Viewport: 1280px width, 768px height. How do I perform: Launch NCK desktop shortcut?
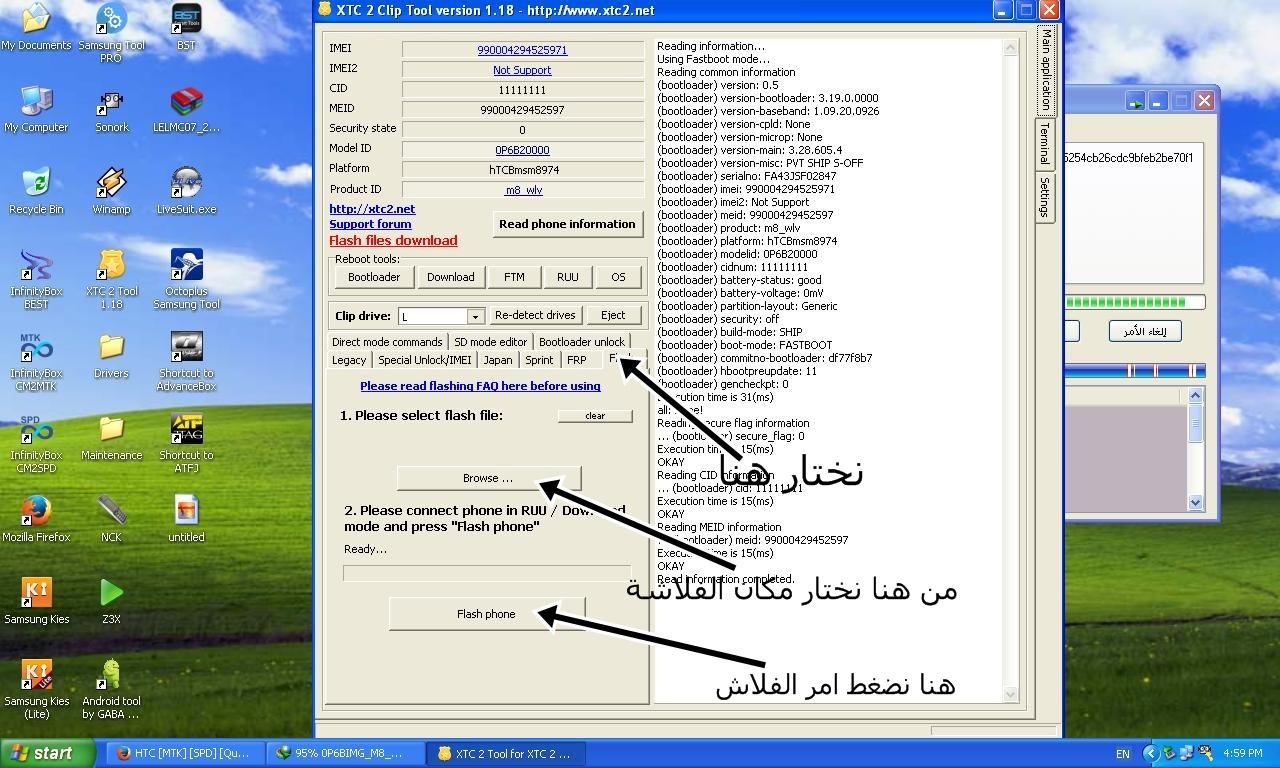tap(111, 519)
